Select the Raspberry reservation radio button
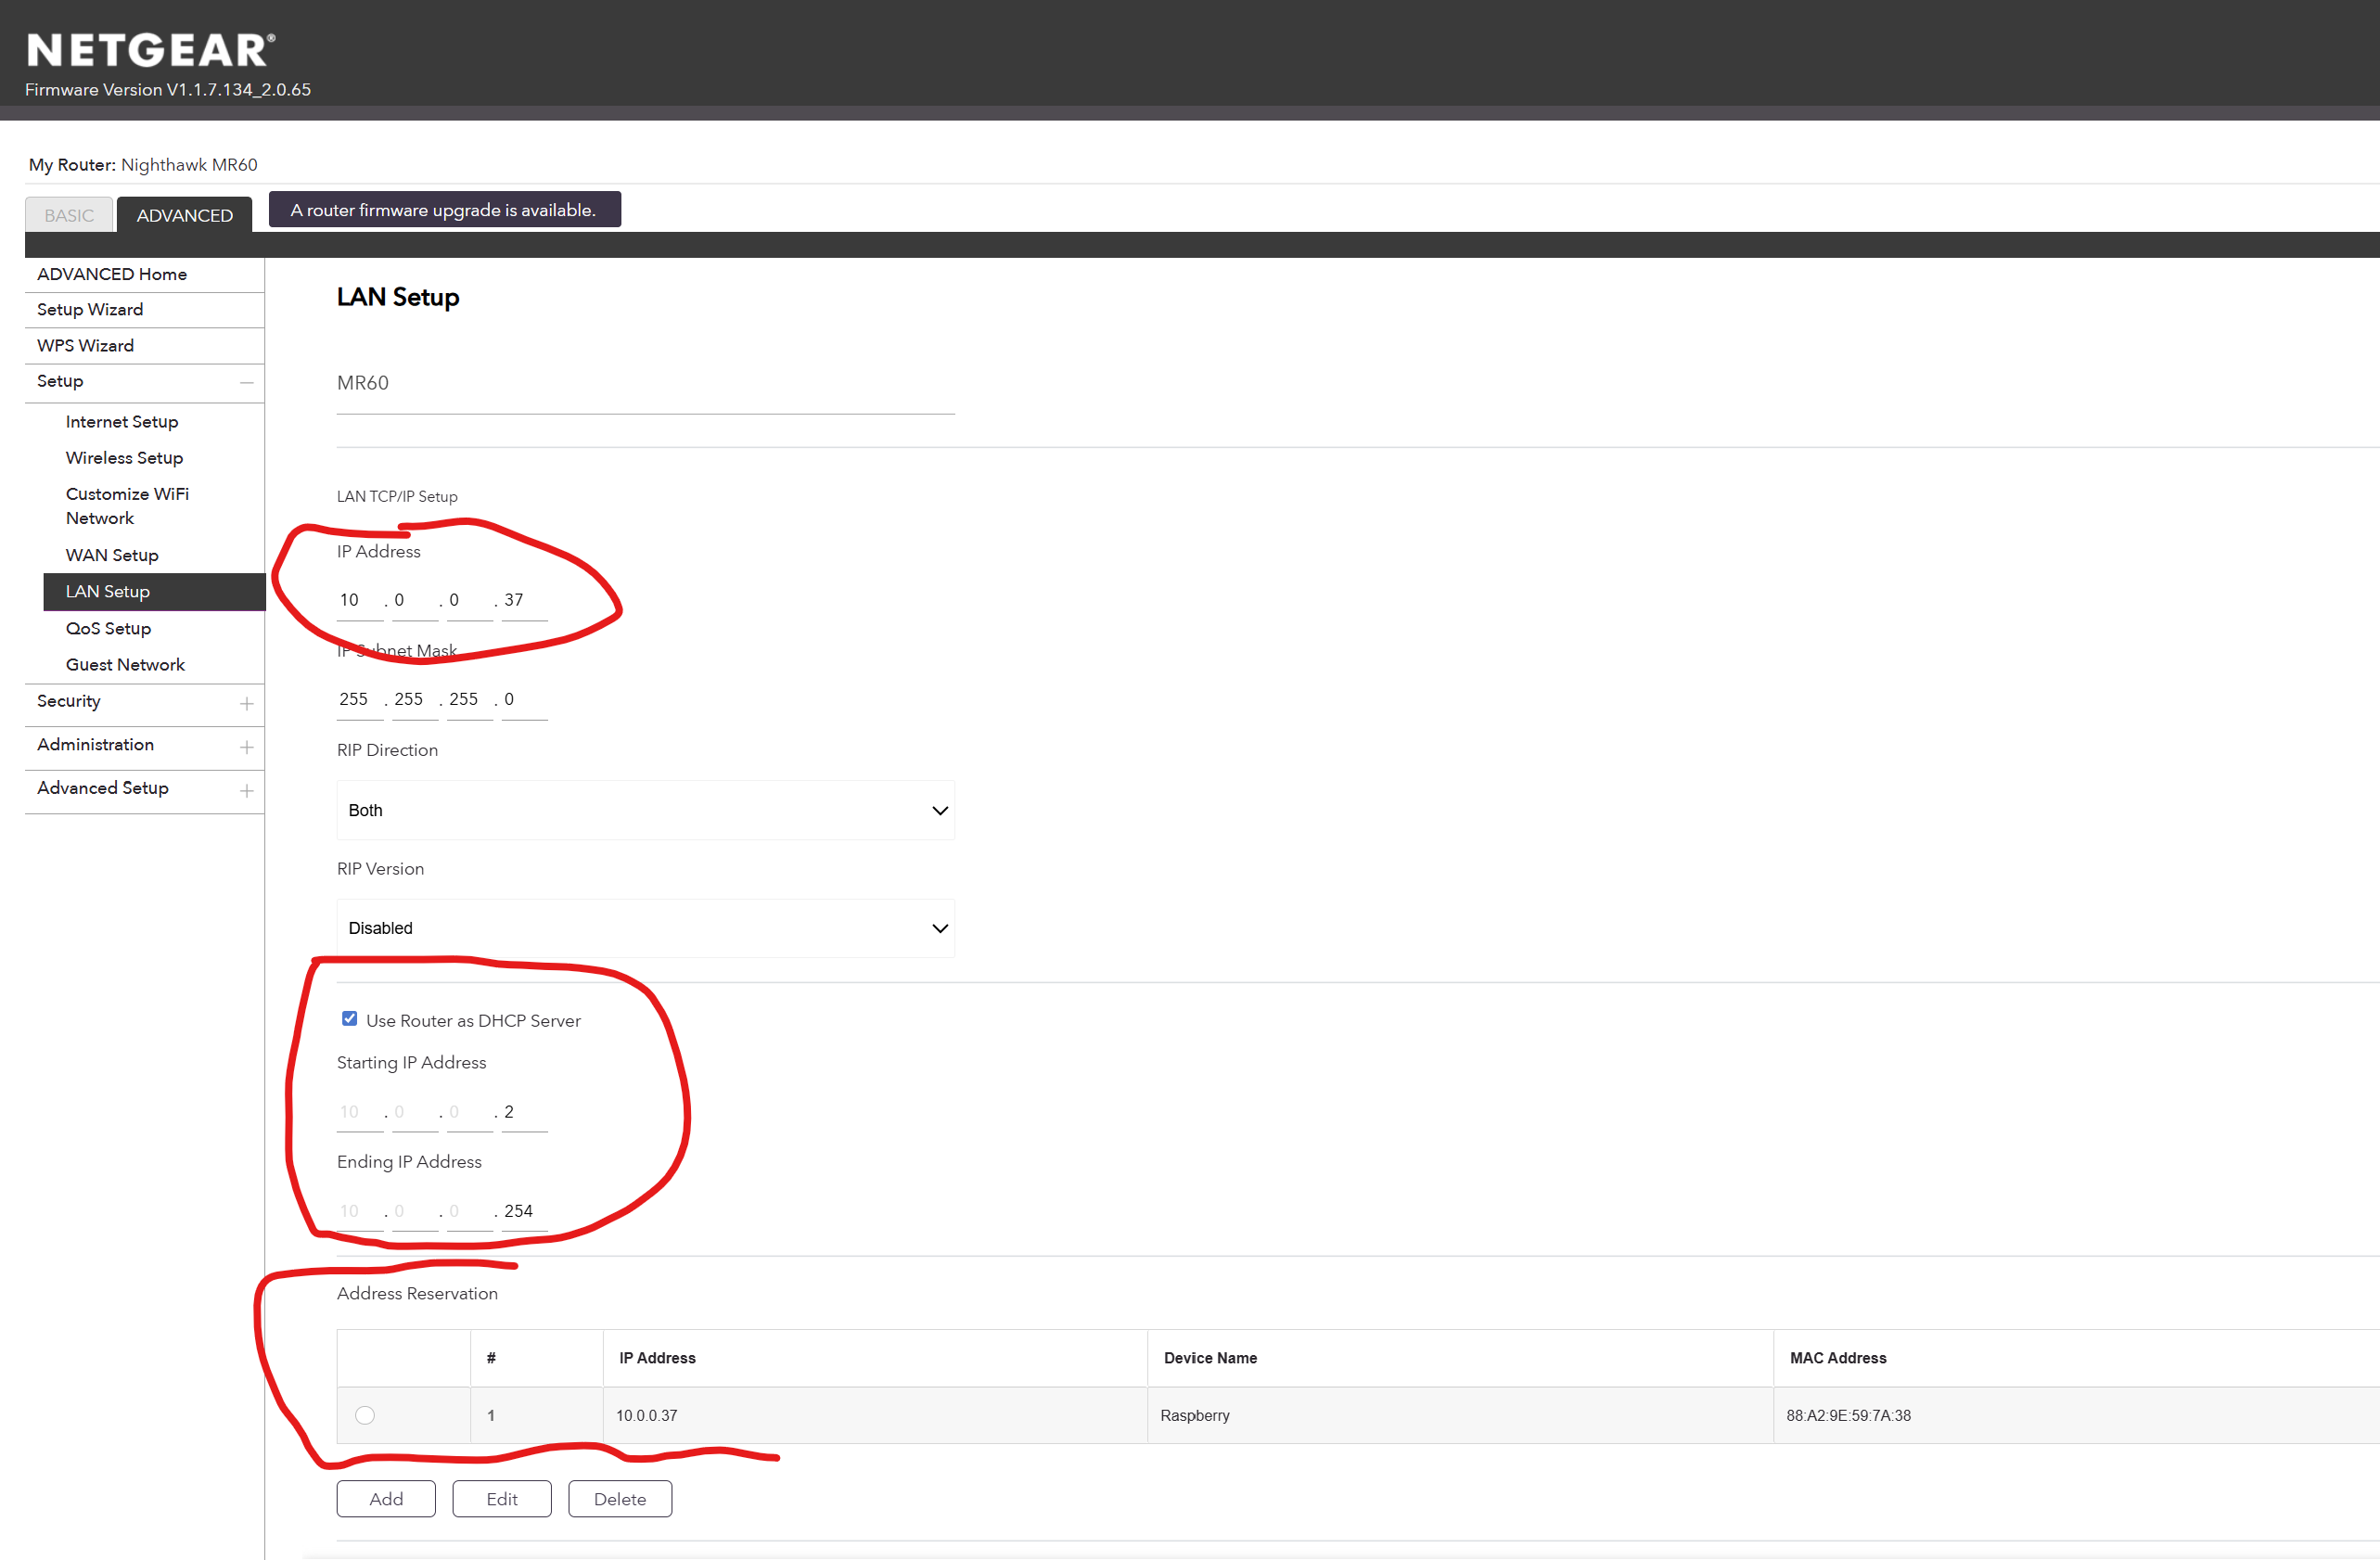This screenshot has height=1560, width=2380. tap(365, 1415)
